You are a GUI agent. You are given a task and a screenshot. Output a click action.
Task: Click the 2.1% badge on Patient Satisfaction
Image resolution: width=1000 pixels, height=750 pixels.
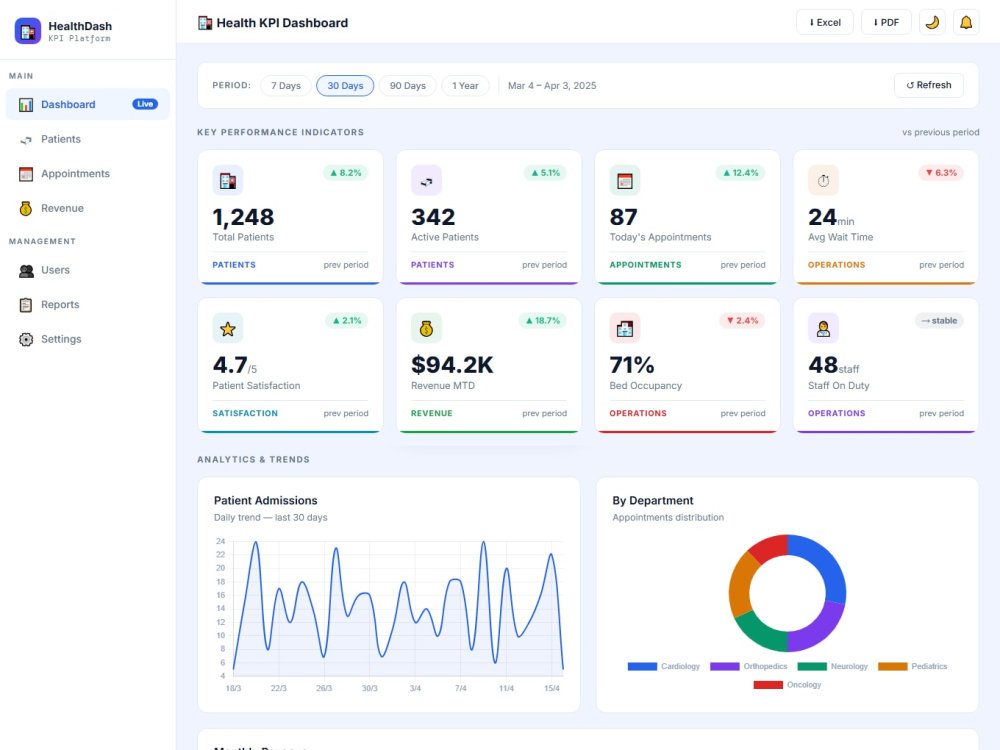coord(347,321)
